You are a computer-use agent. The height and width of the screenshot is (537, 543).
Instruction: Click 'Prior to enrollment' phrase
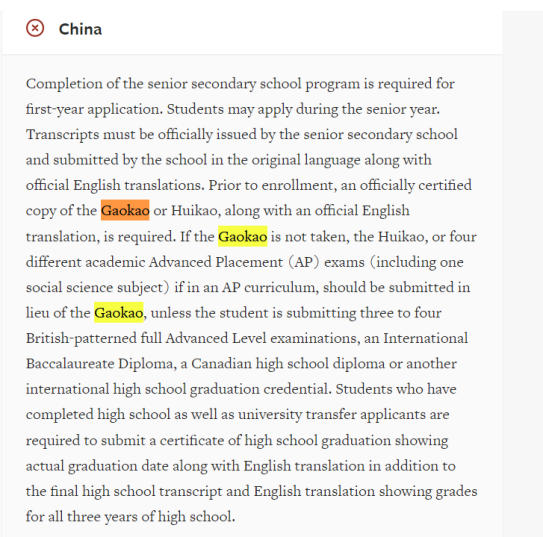[271, 185]
